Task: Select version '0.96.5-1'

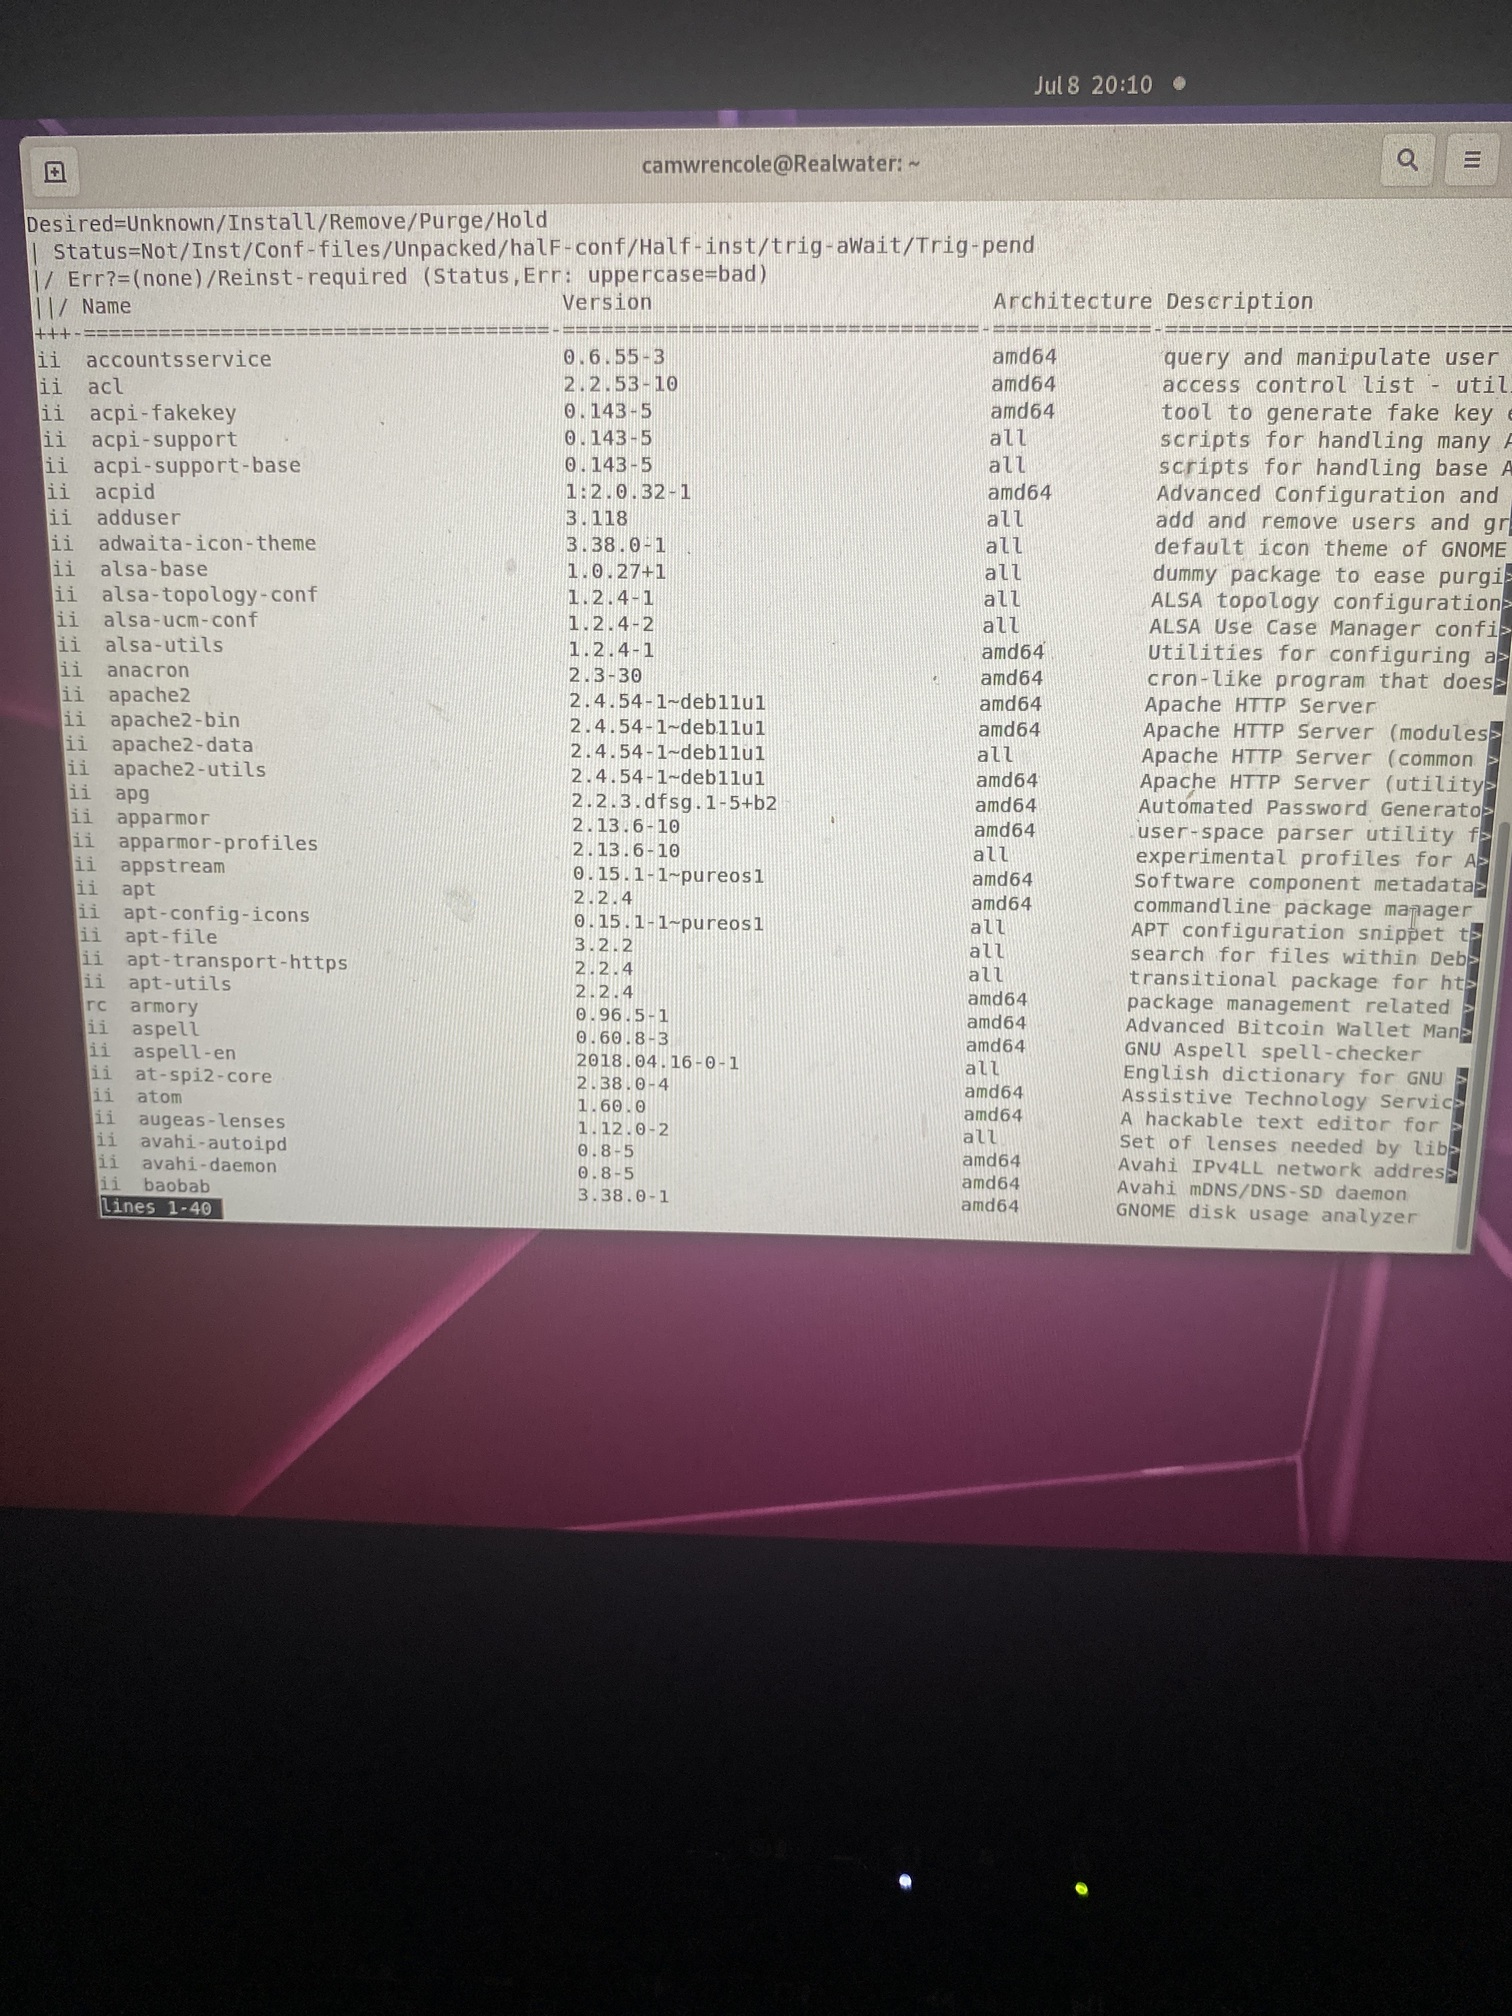Action: point(622,1015)
